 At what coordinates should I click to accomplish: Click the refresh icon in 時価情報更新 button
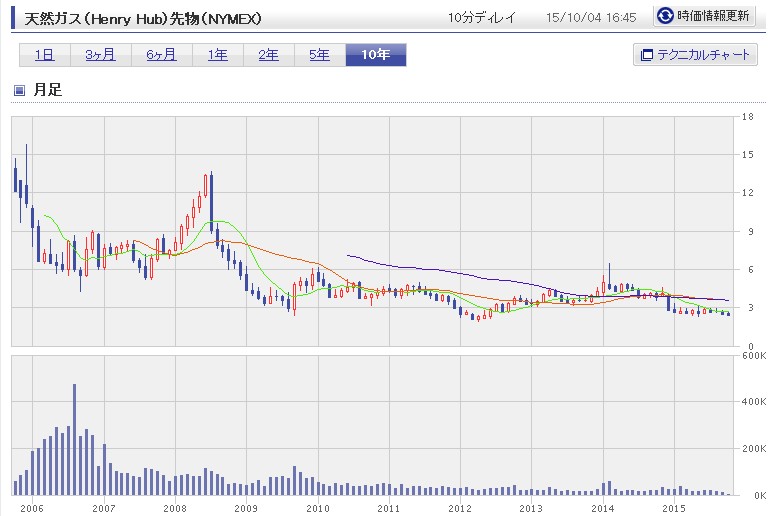[665, 16]
